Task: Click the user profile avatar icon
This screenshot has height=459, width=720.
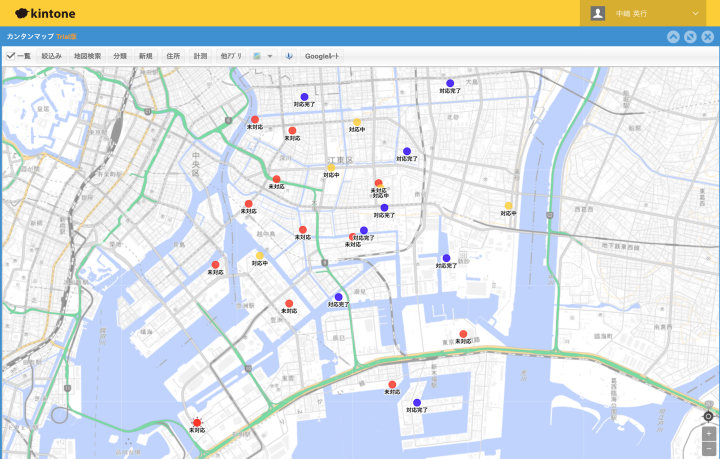Action: click(597, 13)
